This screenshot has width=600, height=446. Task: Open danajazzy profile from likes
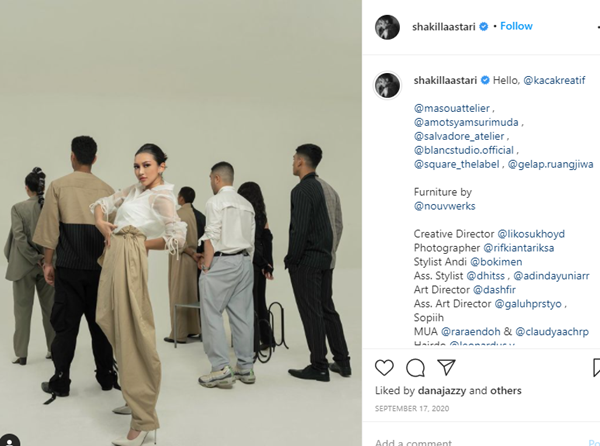click(x=442, y=391)
